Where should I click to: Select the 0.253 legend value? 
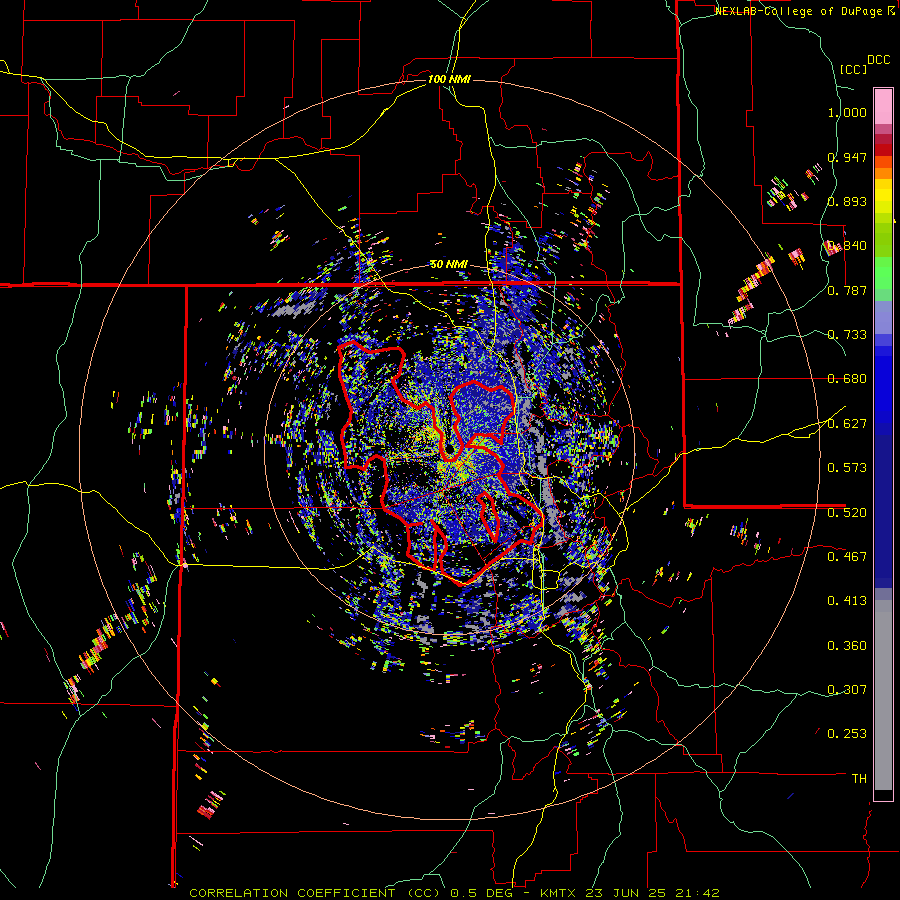[x=847, y=734]
